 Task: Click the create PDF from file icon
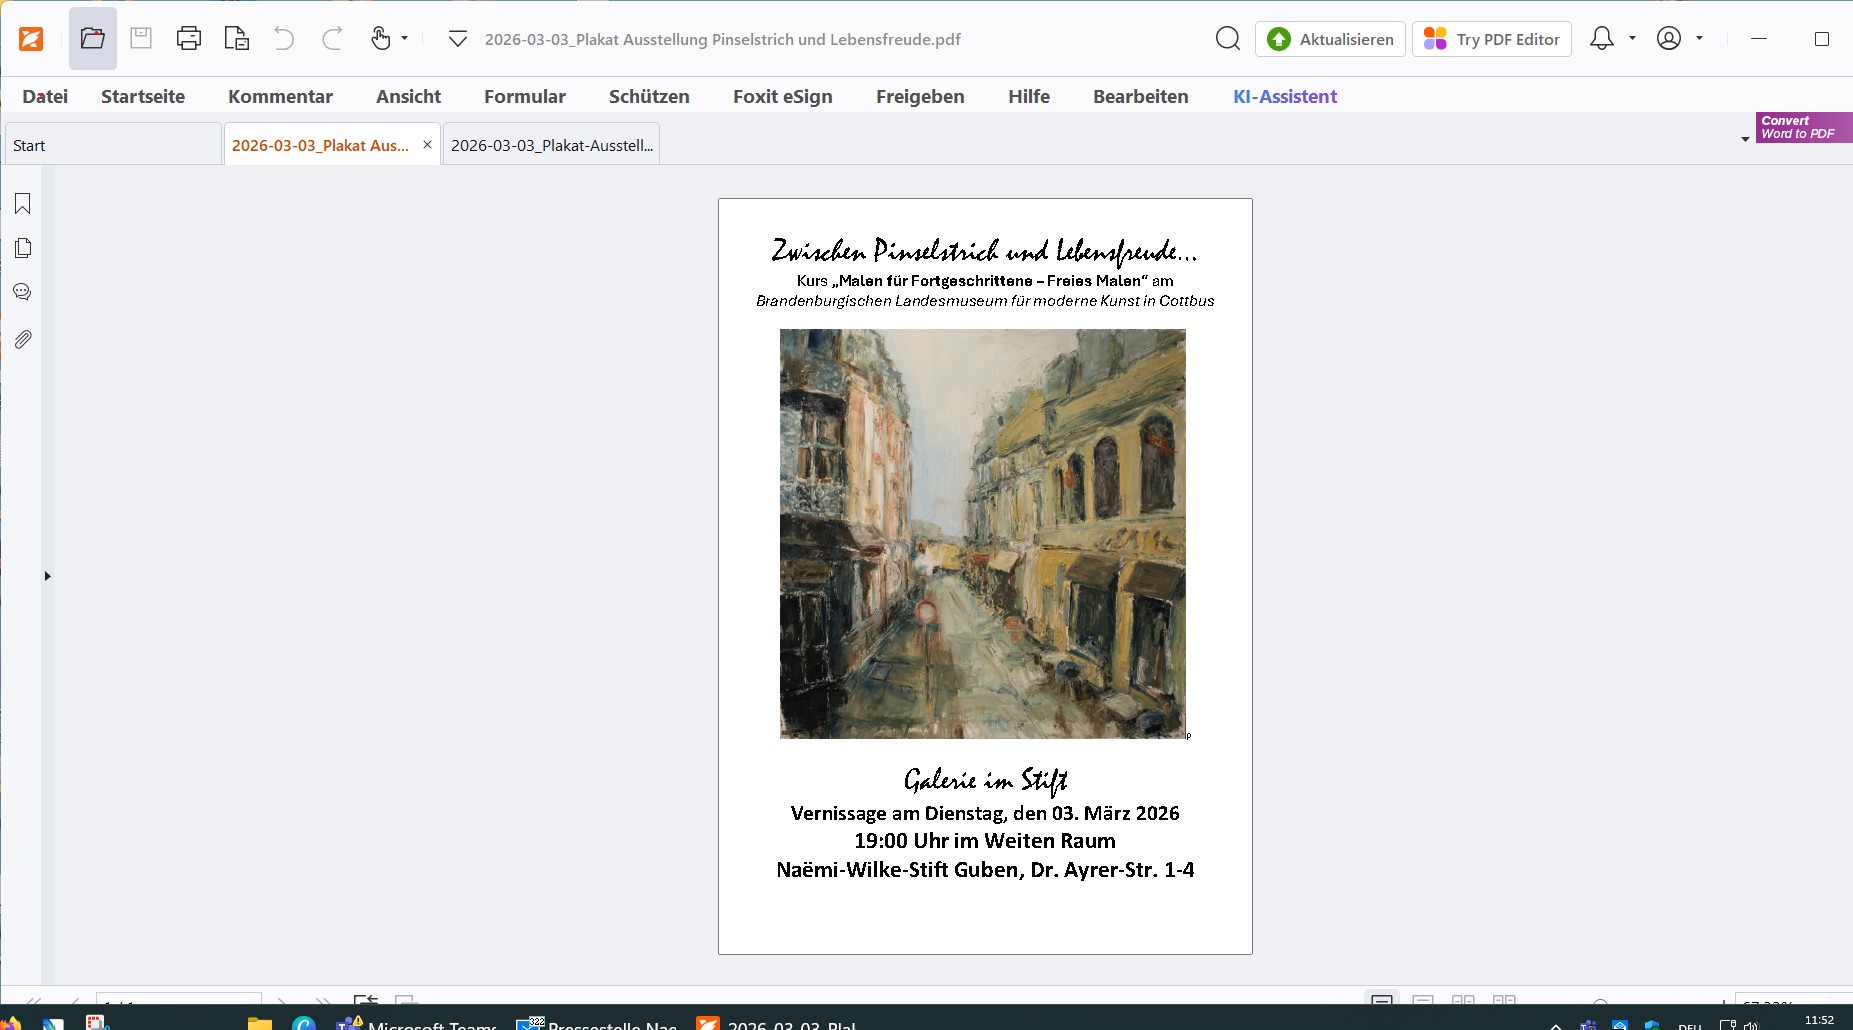click(237, 39)
